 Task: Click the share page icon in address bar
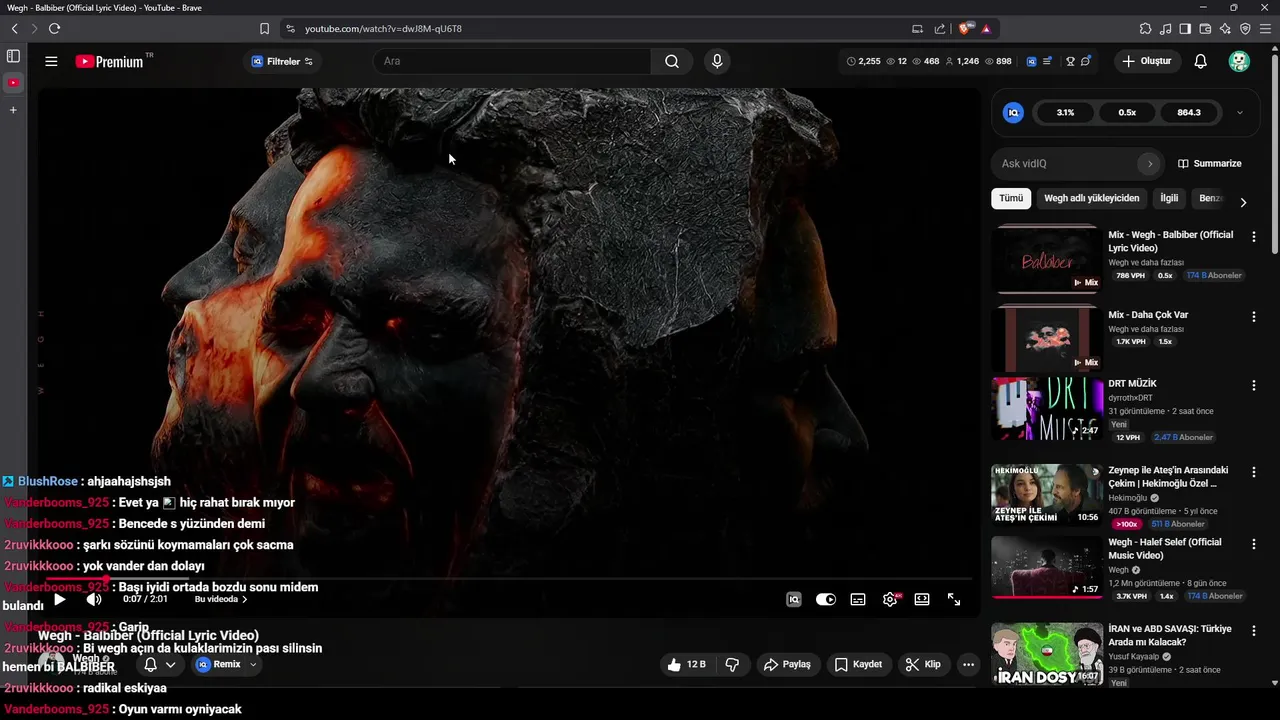tap(939, 28)
